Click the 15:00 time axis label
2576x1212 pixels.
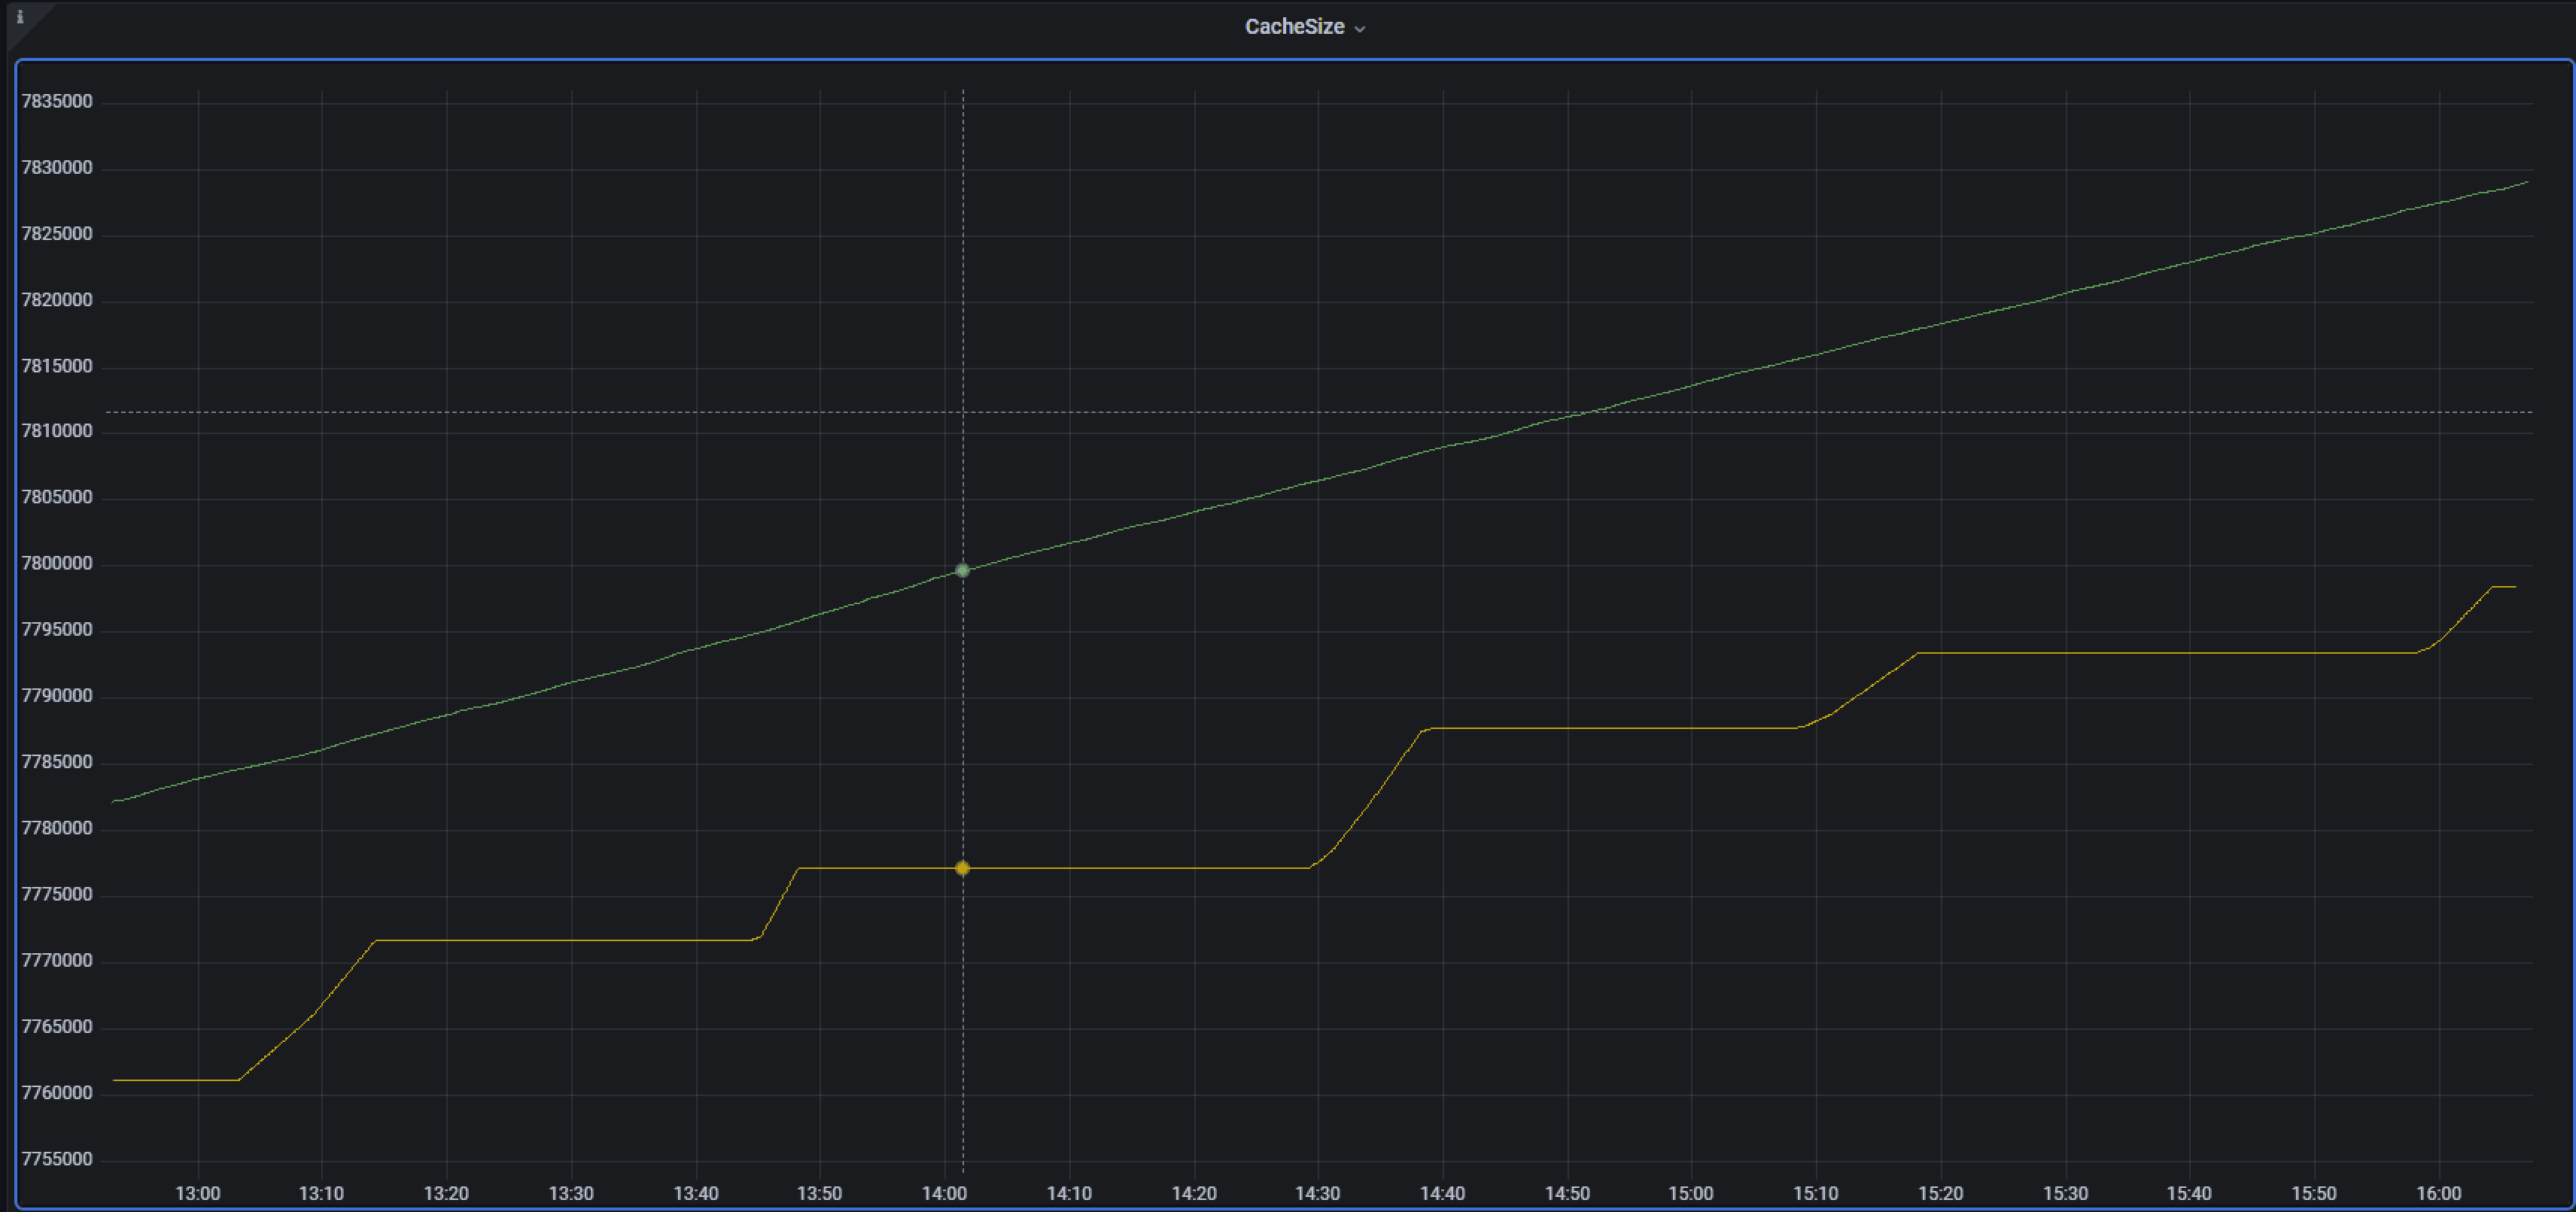pos(1690,1193)
